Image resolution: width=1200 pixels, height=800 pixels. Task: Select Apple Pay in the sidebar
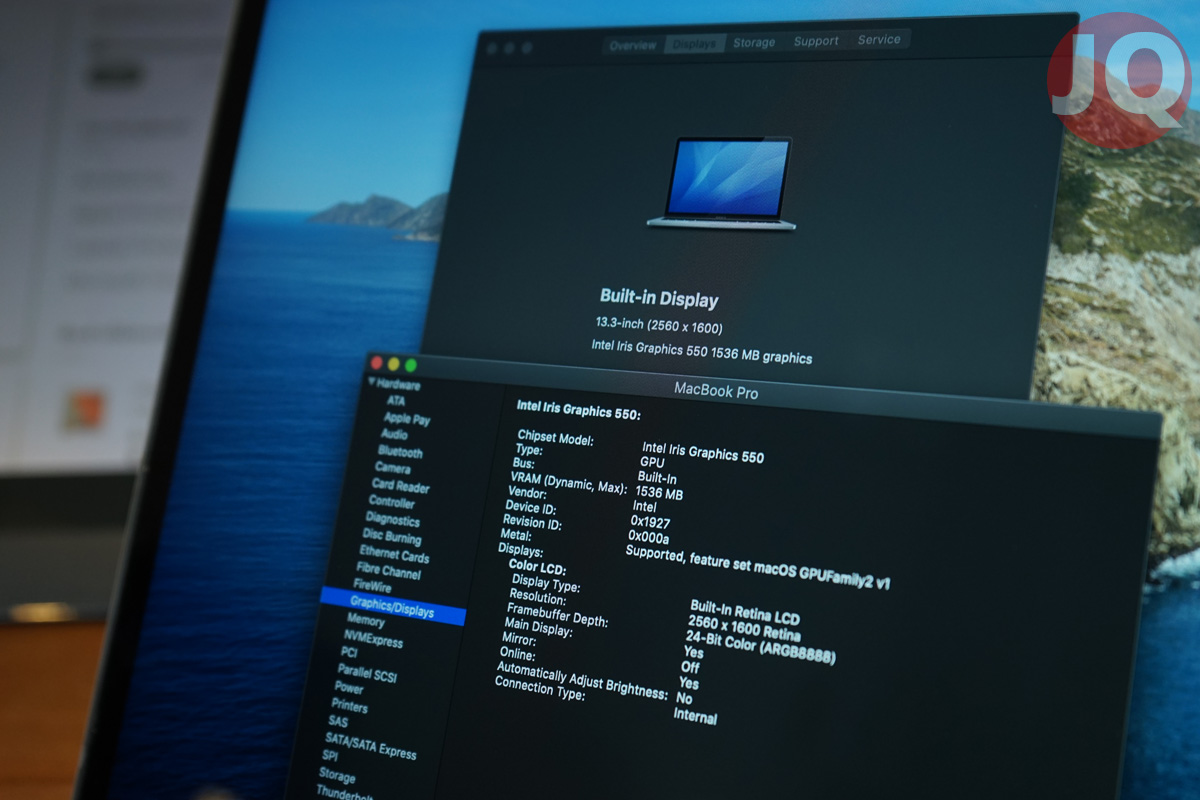click(x=407, y=418)
